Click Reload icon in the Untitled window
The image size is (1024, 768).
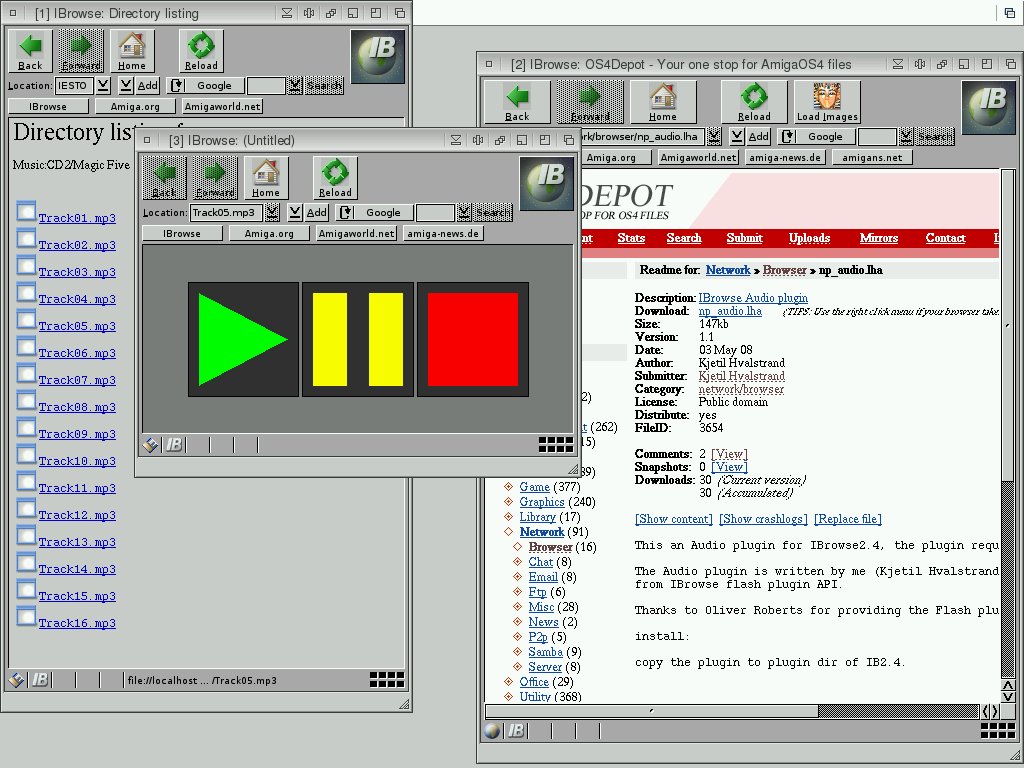tap(335, 177)
